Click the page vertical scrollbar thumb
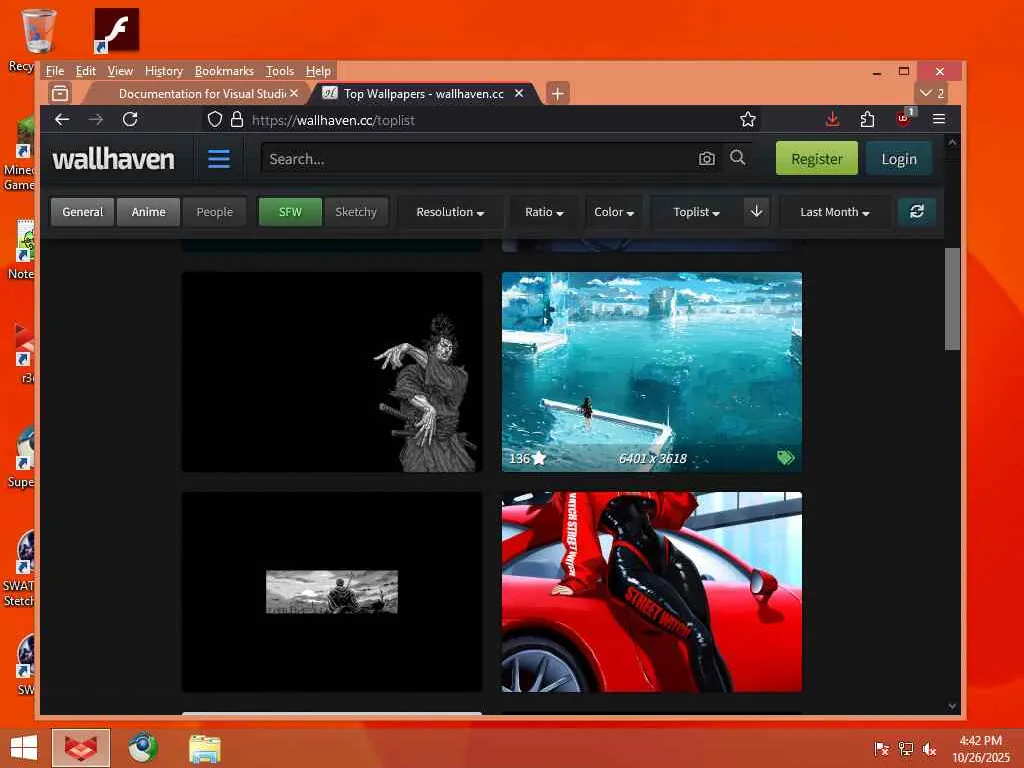The height and width of the screenshot is (768, 1024). pos(952,298)
